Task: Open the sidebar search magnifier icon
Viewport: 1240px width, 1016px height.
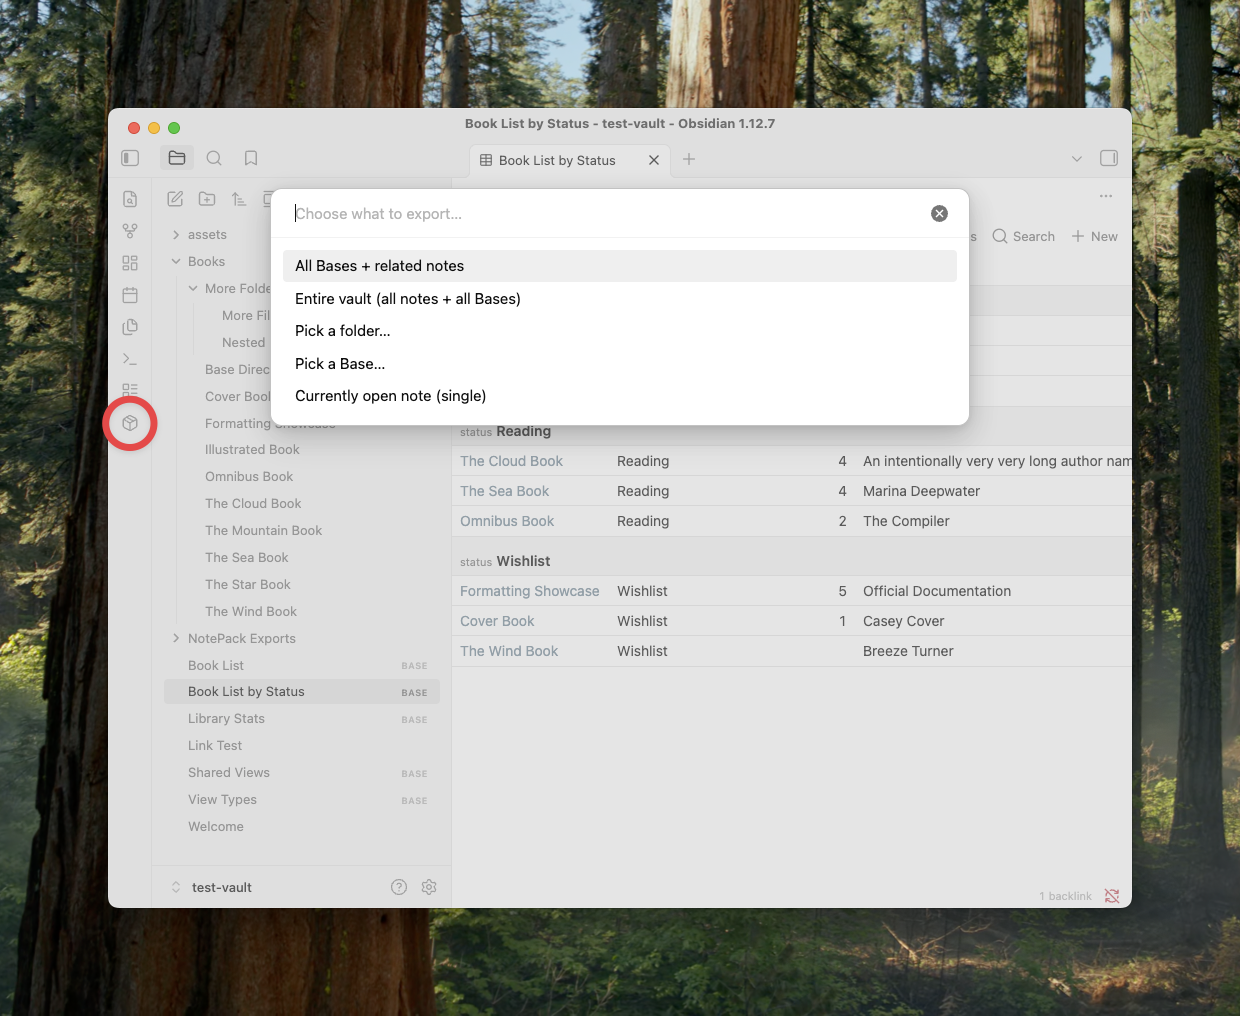Action: [214, 158]
